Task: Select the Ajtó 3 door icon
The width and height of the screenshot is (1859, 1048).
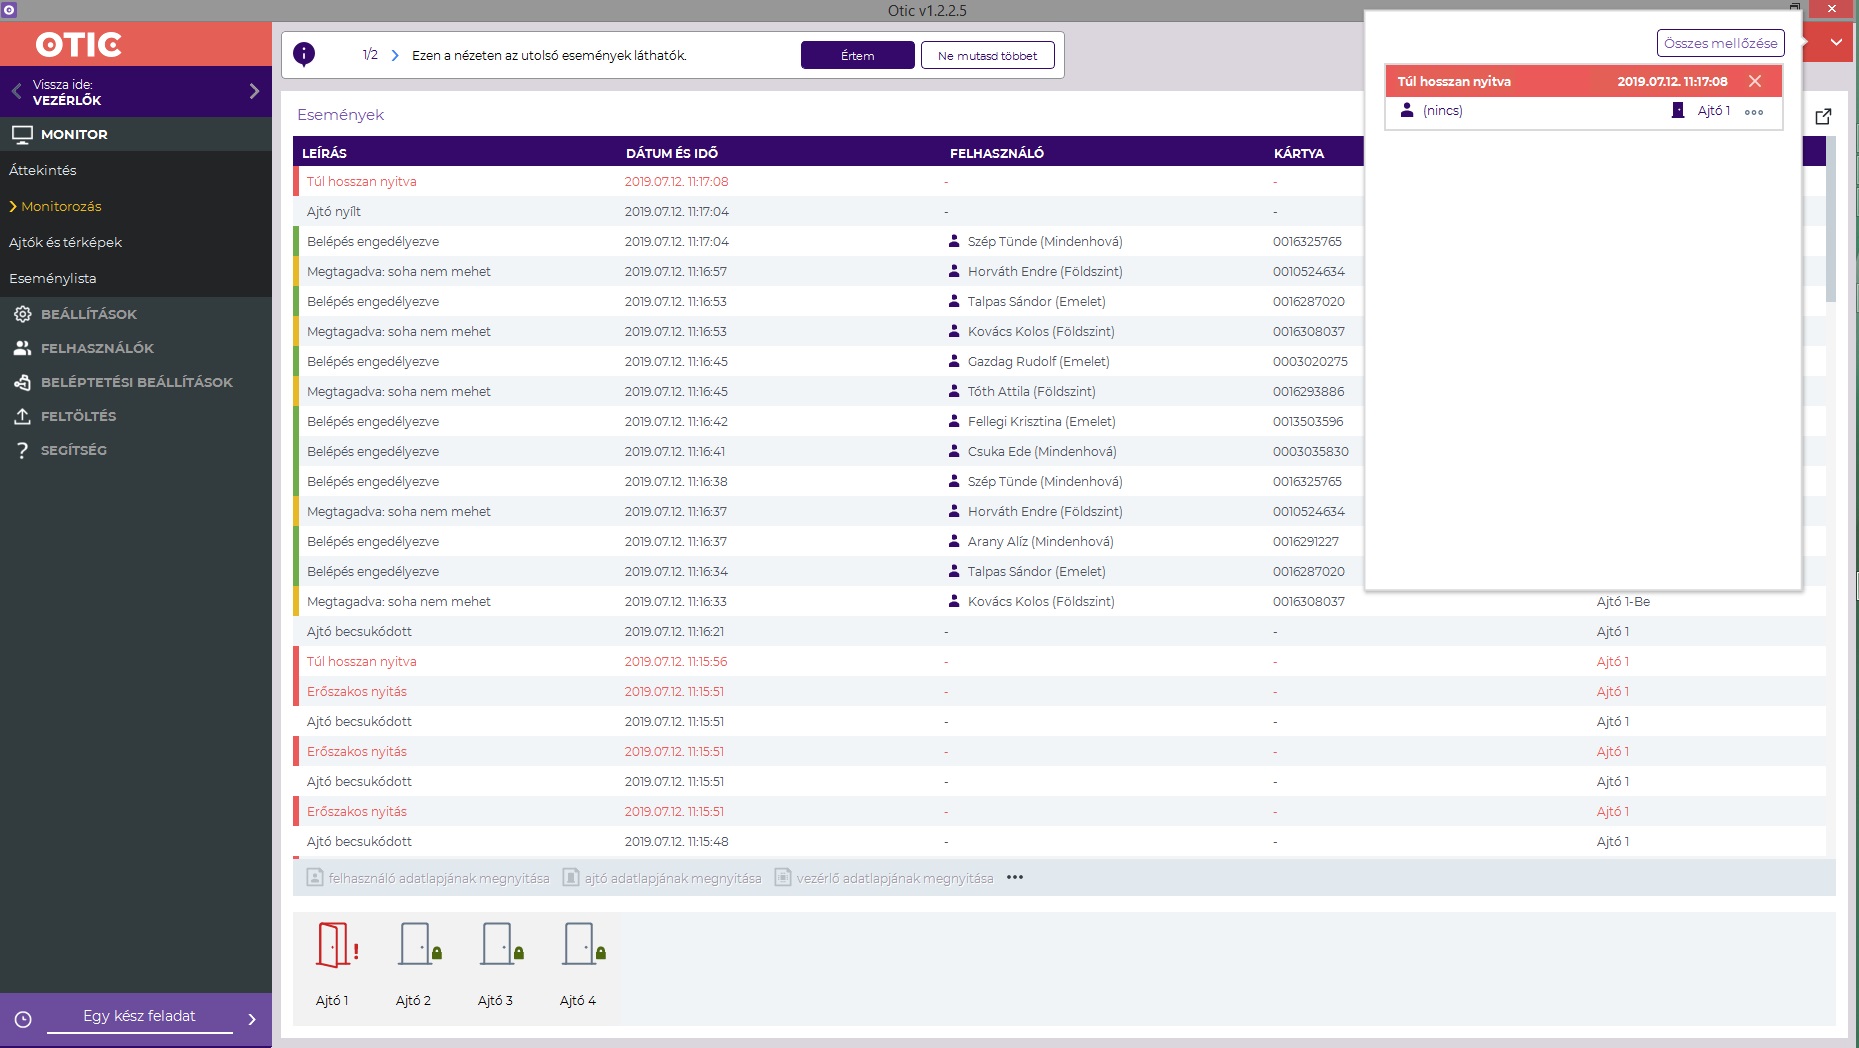Action: click(x=499, y=945)
